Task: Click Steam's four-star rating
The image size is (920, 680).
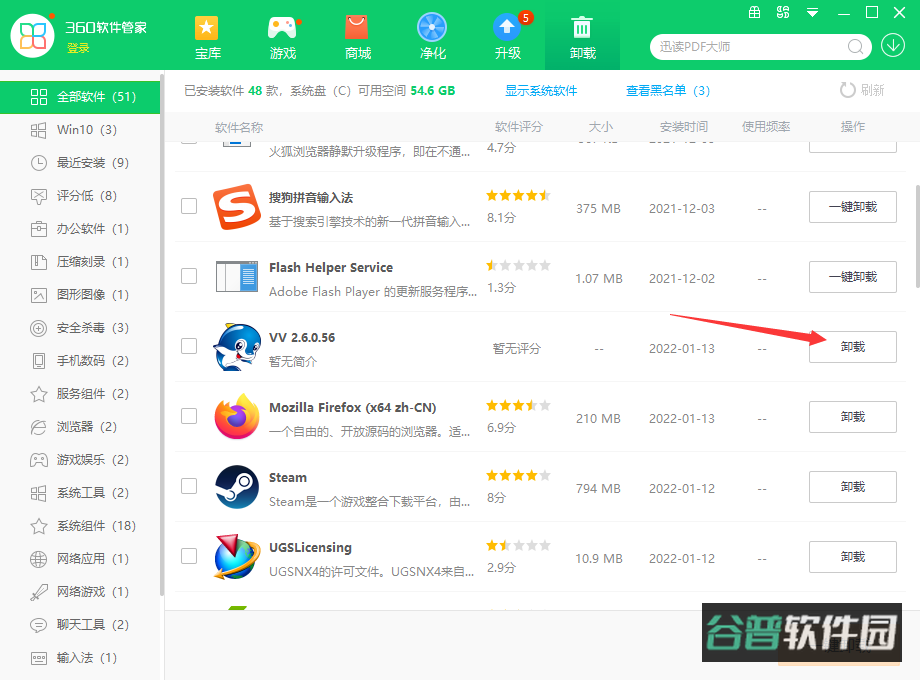Action: [x=519, y=475]
